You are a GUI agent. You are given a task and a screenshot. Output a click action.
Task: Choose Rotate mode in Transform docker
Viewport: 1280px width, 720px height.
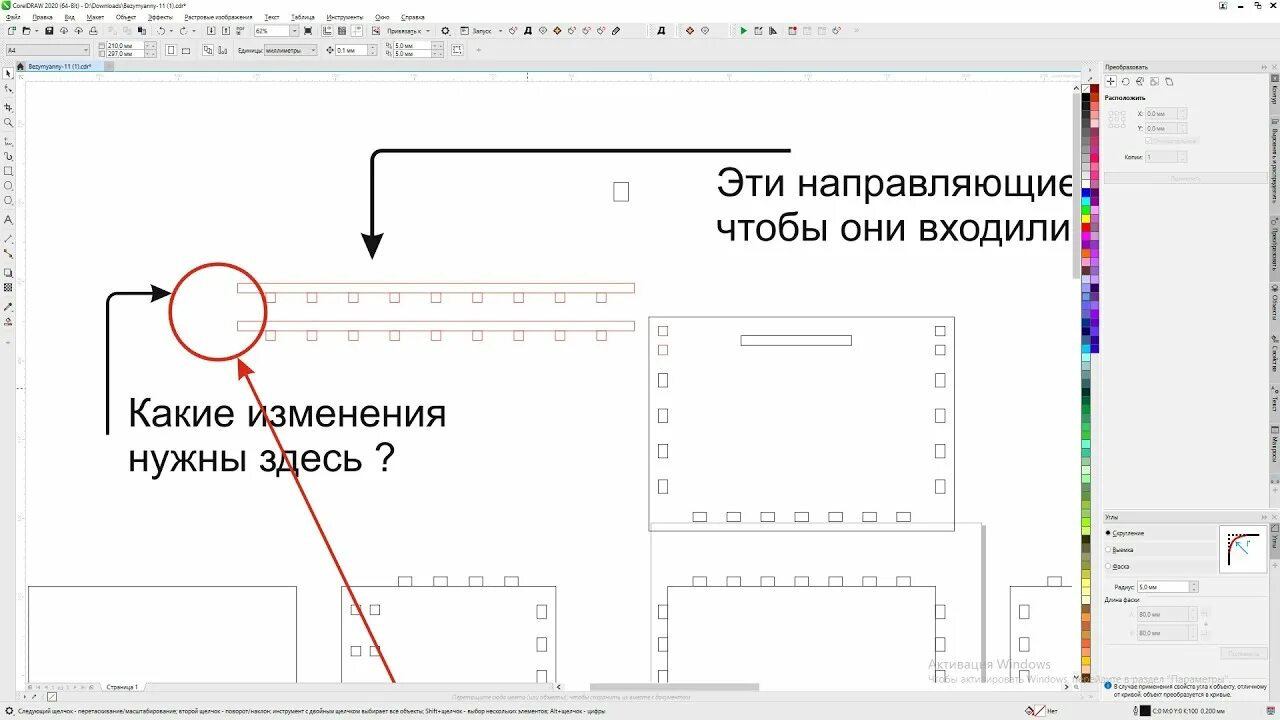tap(1125, 81)
